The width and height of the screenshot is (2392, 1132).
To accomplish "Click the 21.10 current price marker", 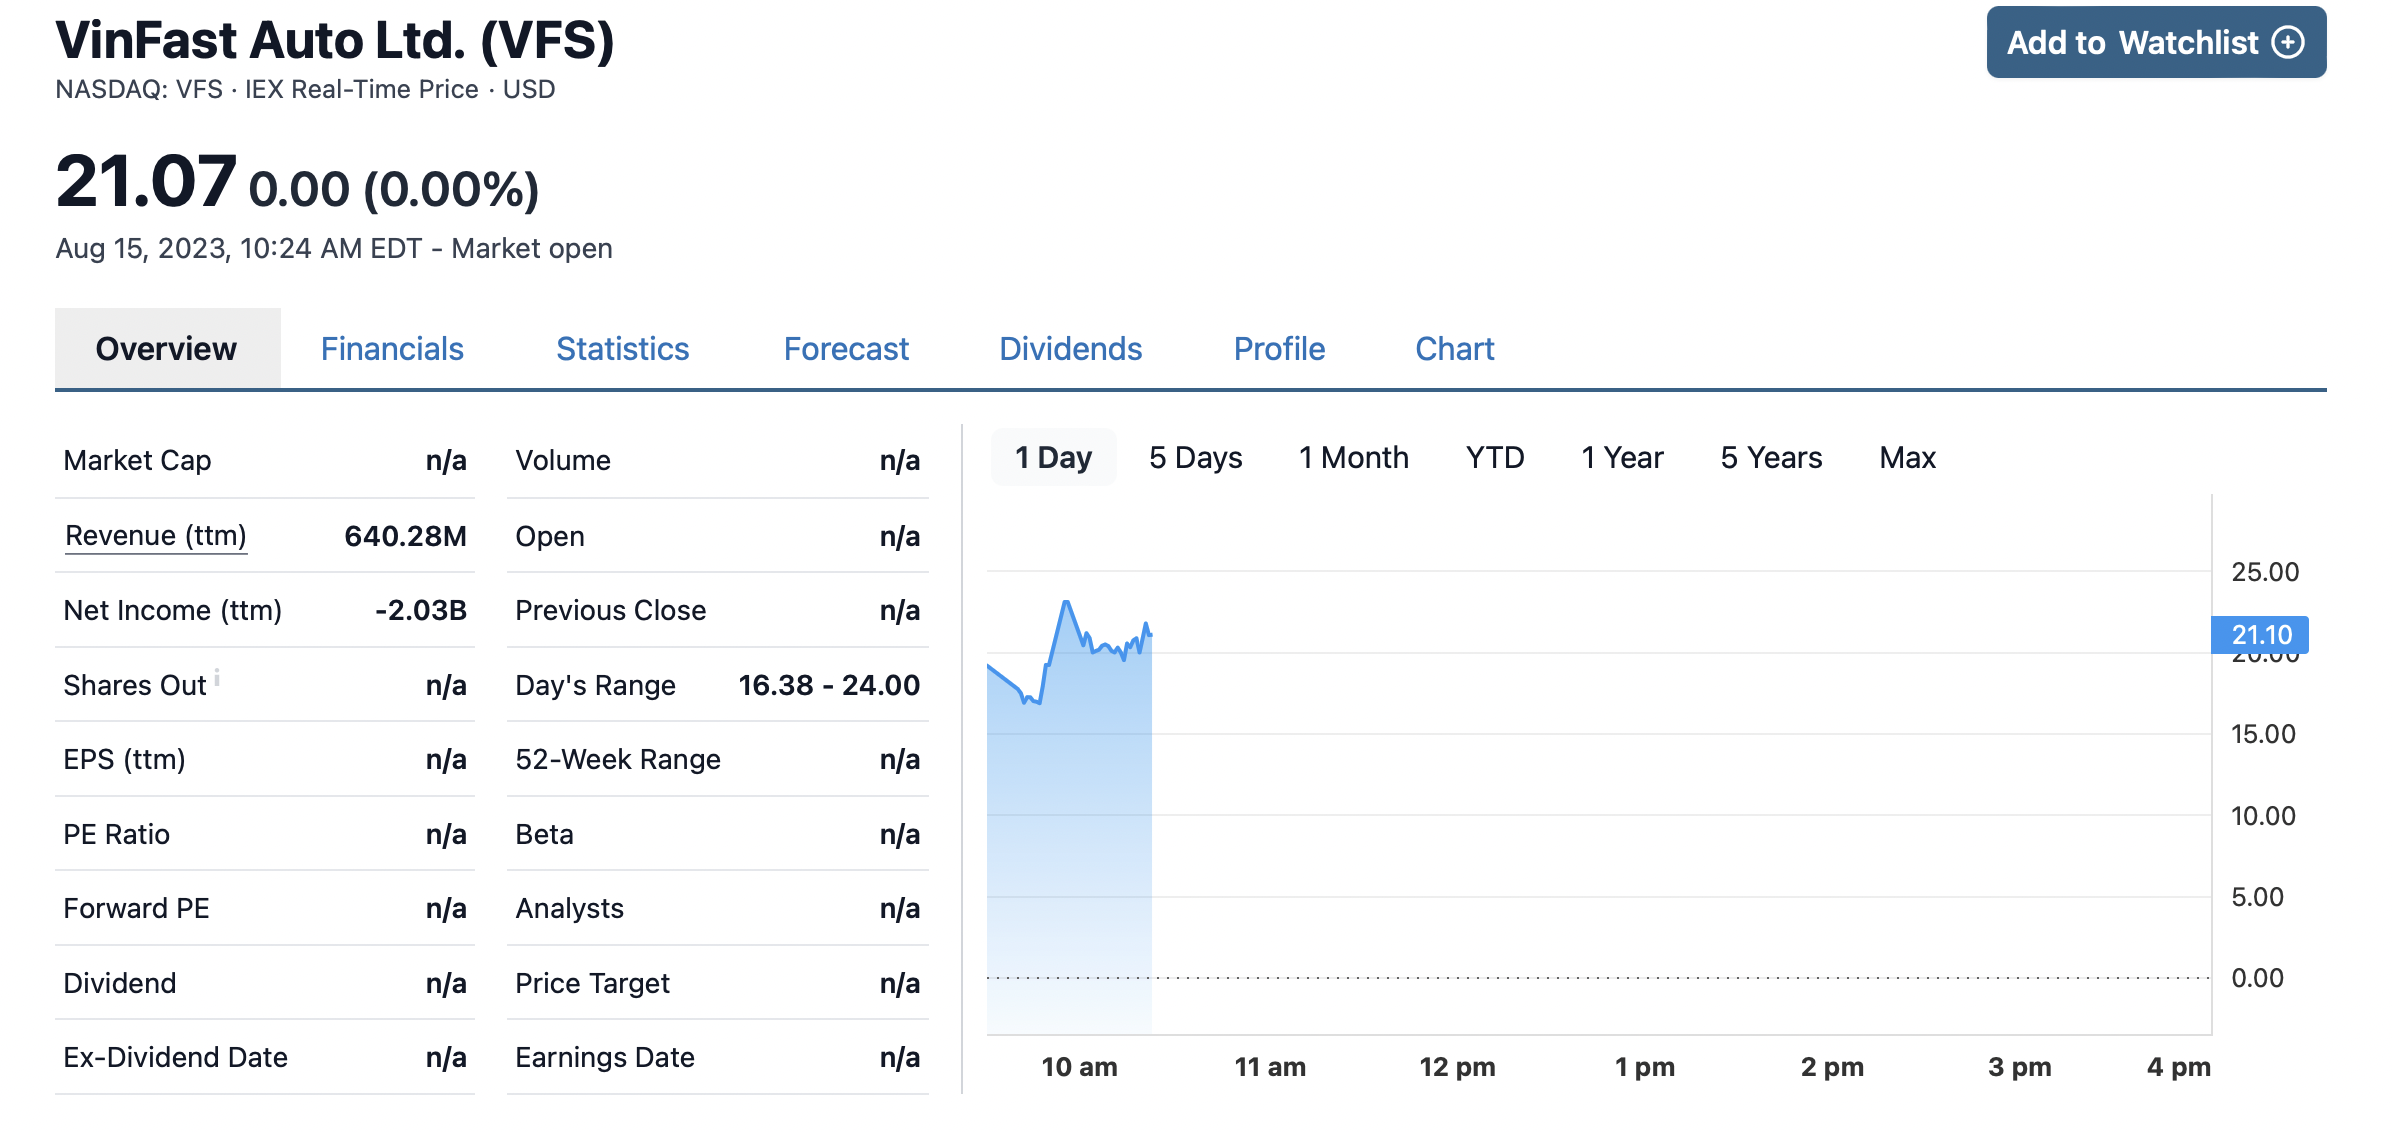I will (2260, 635).
